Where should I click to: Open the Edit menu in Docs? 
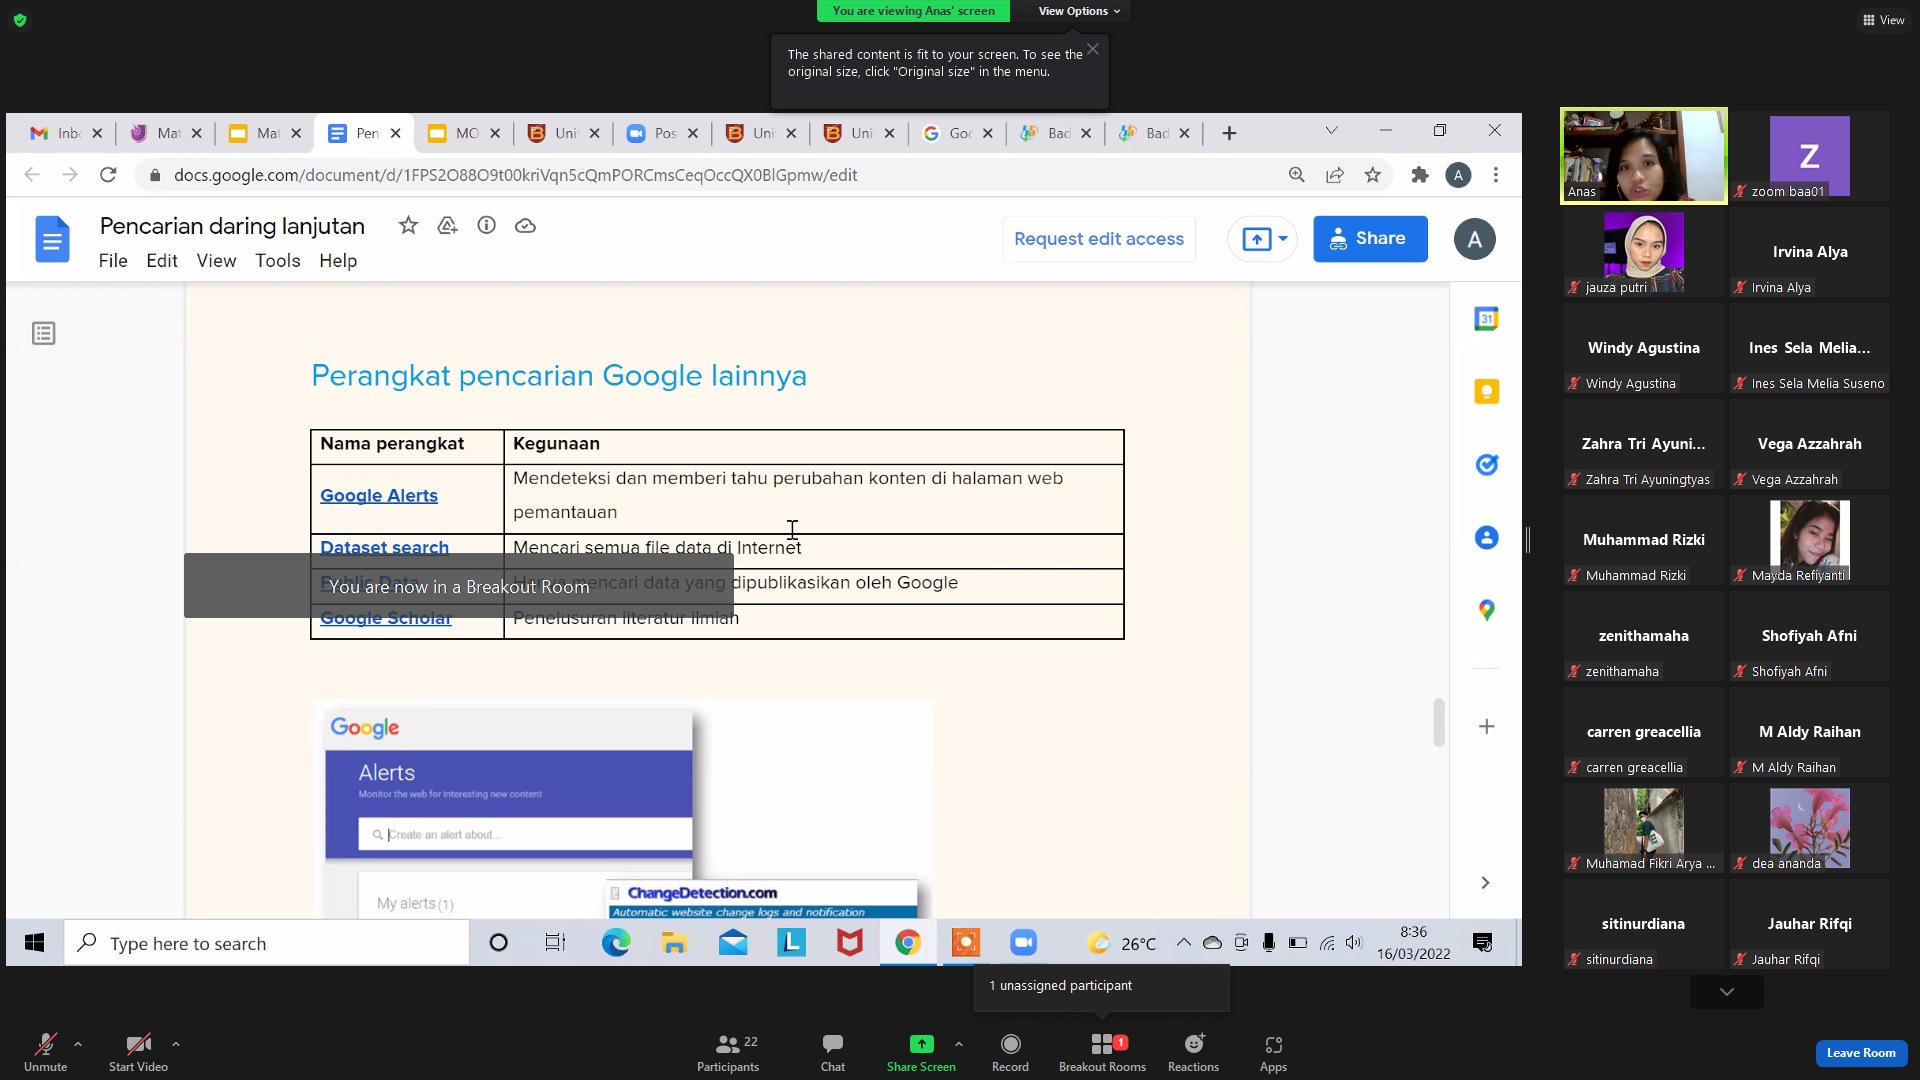tap(162, 260)
